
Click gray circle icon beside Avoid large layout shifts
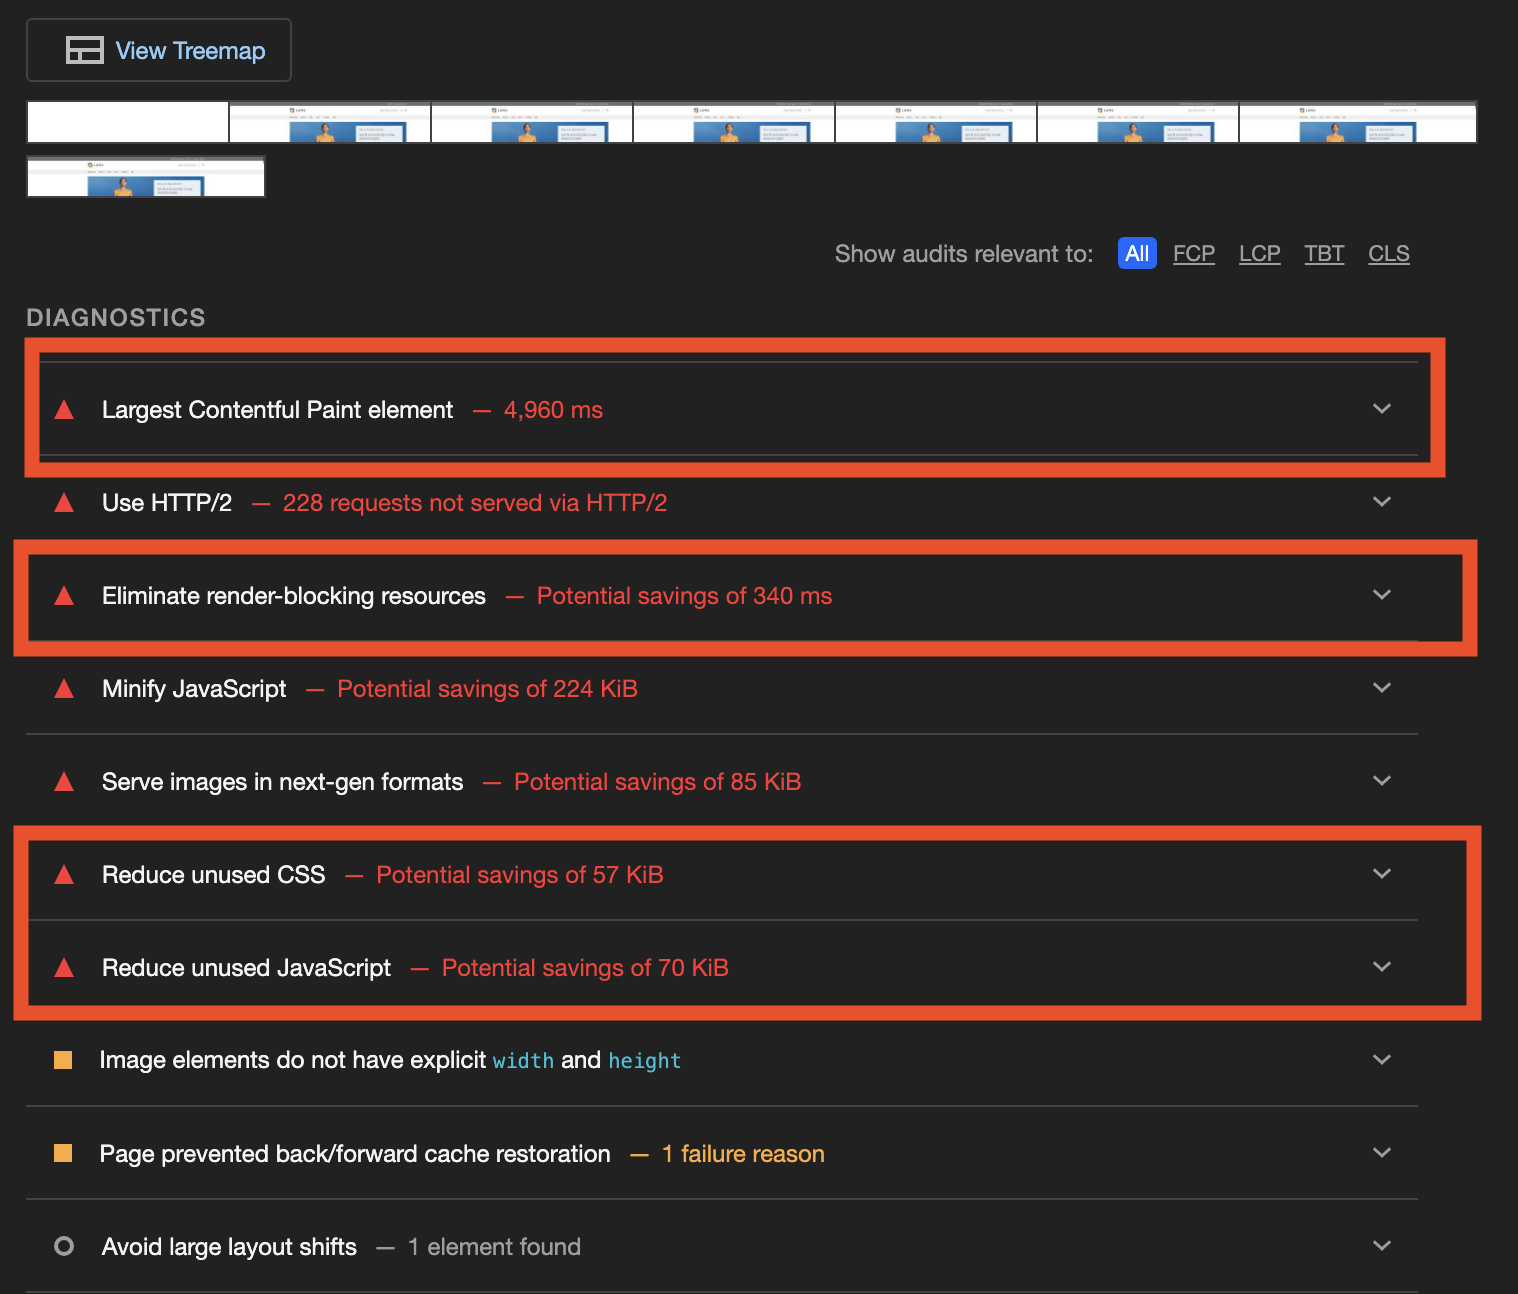click(x=64, y=1246)
